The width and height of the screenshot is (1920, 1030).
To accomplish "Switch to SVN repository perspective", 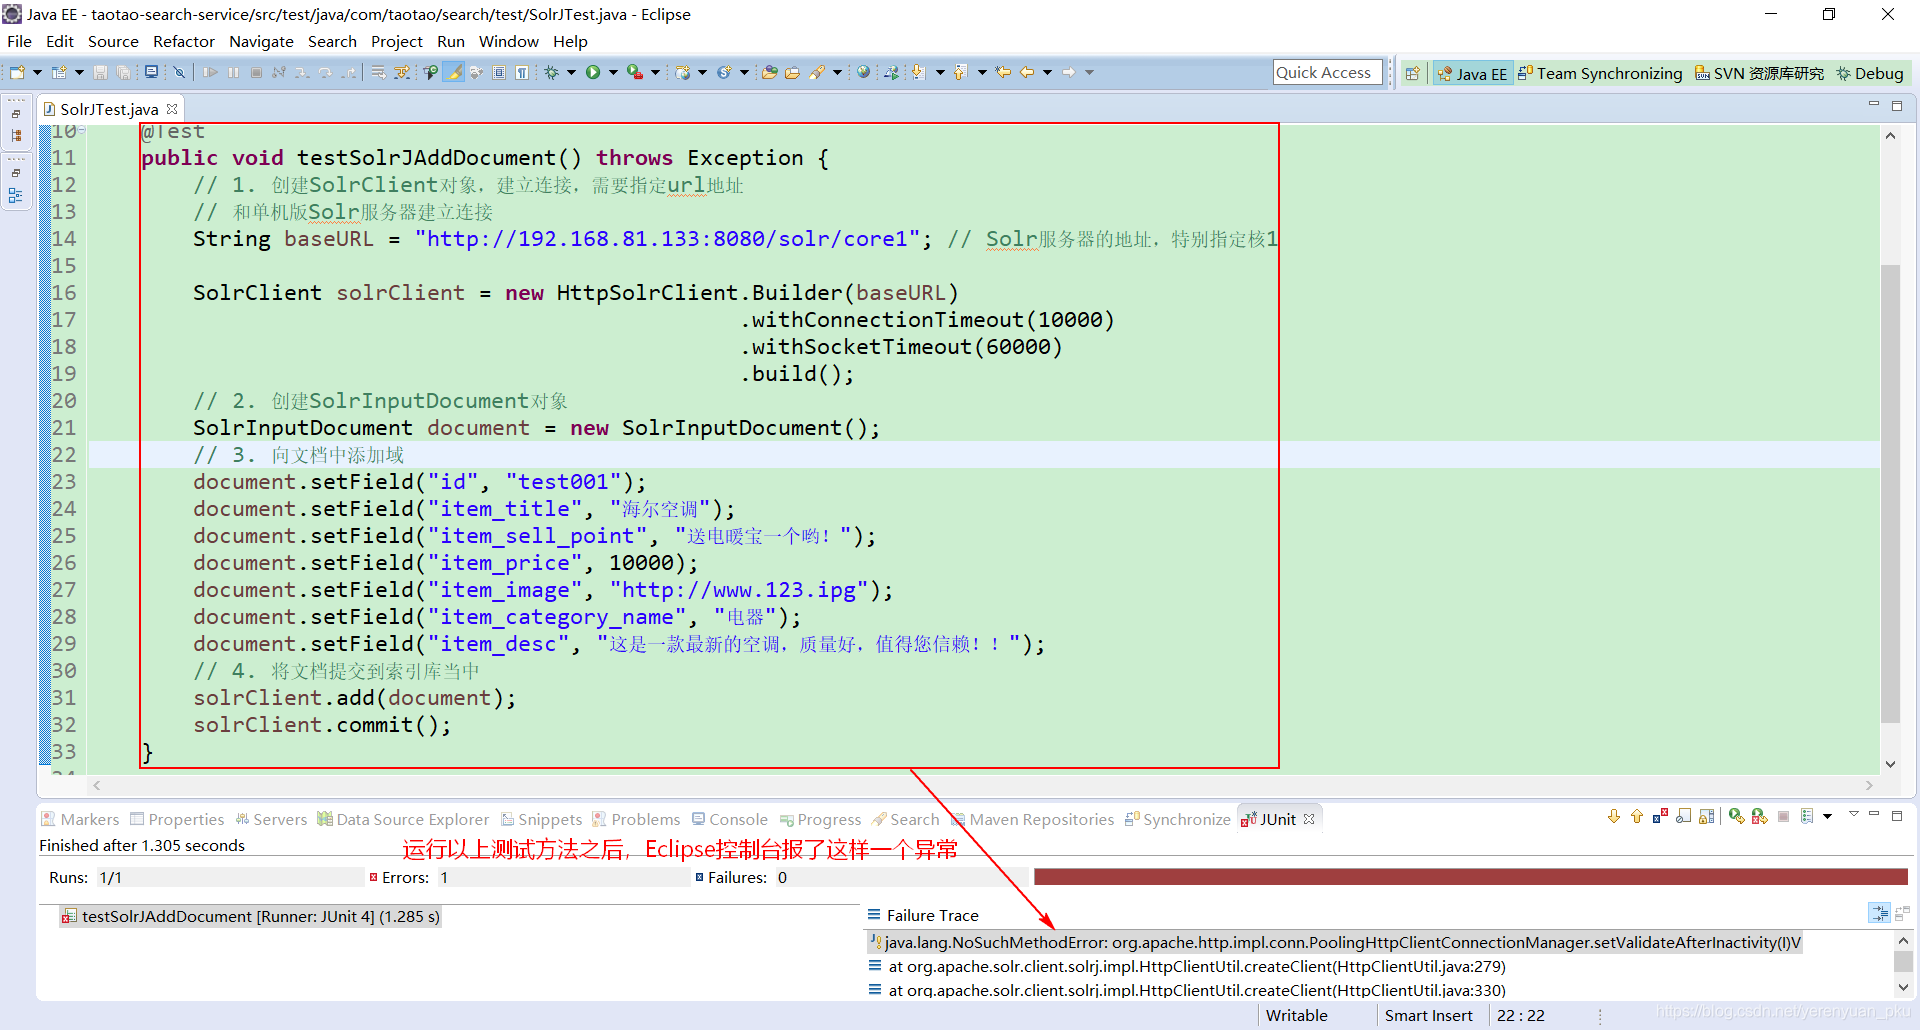I will click(x=1759, y=73).
